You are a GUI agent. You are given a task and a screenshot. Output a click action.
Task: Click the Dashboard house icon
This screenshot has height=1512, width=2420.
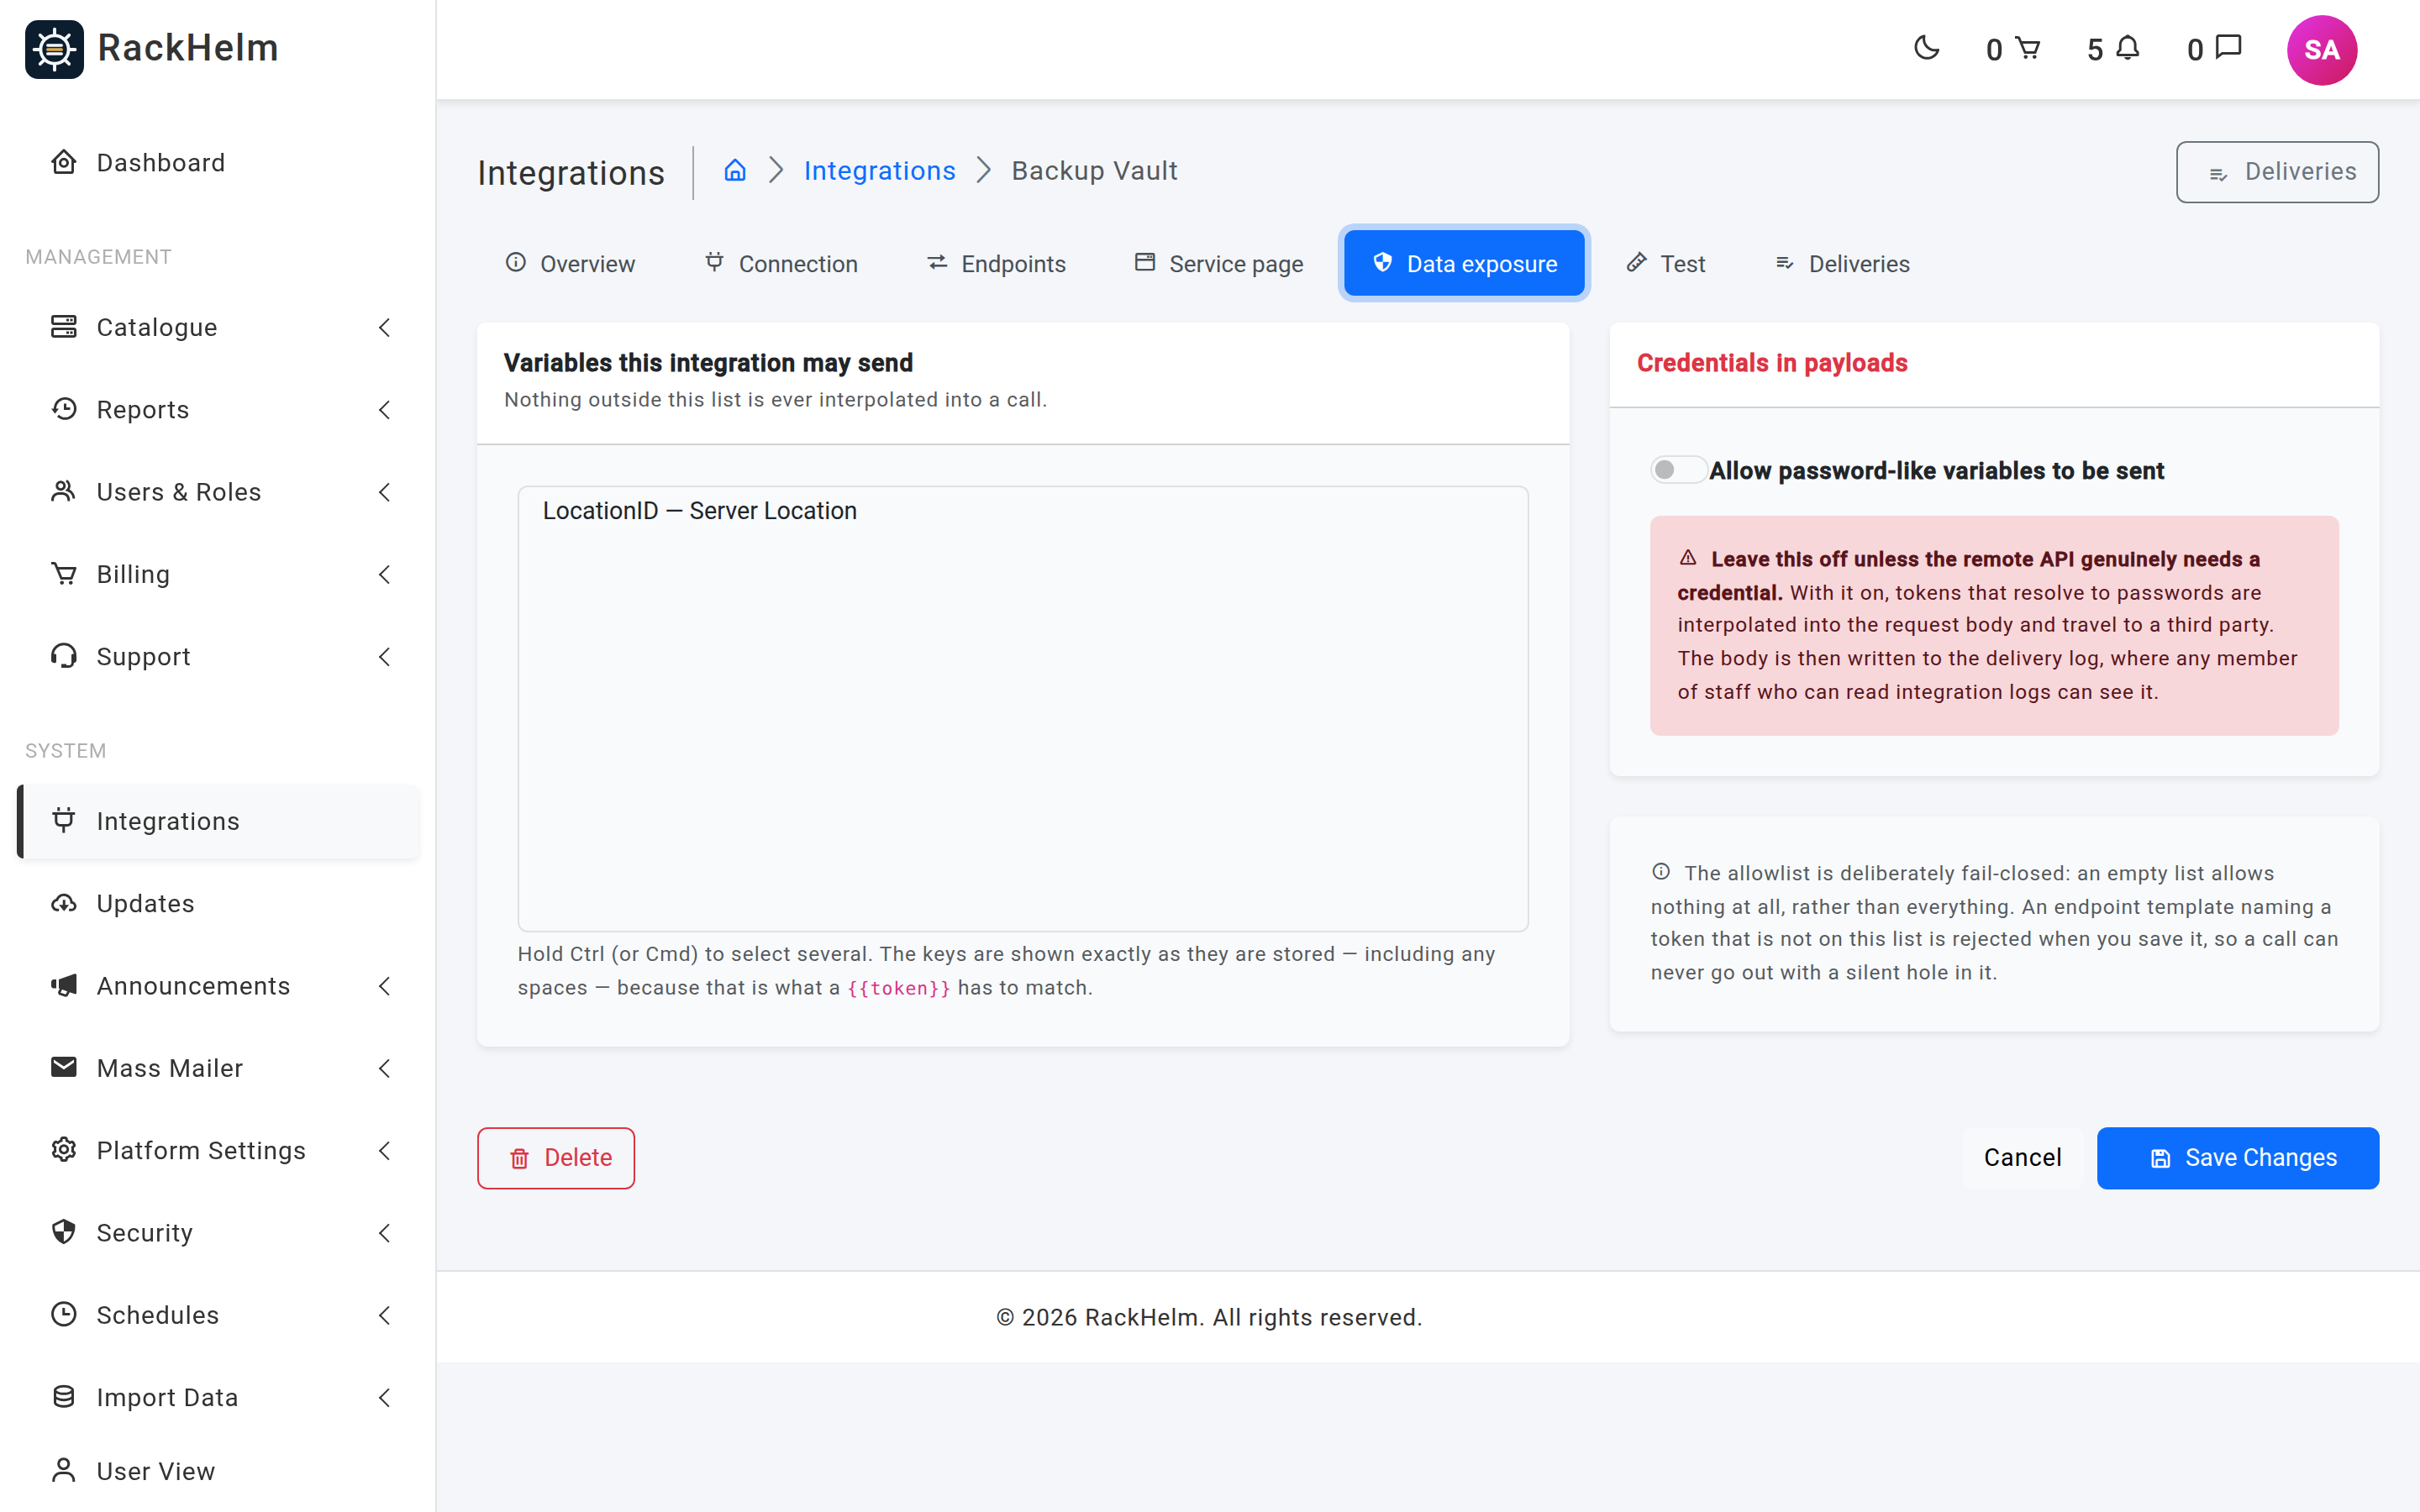point(64,162)
